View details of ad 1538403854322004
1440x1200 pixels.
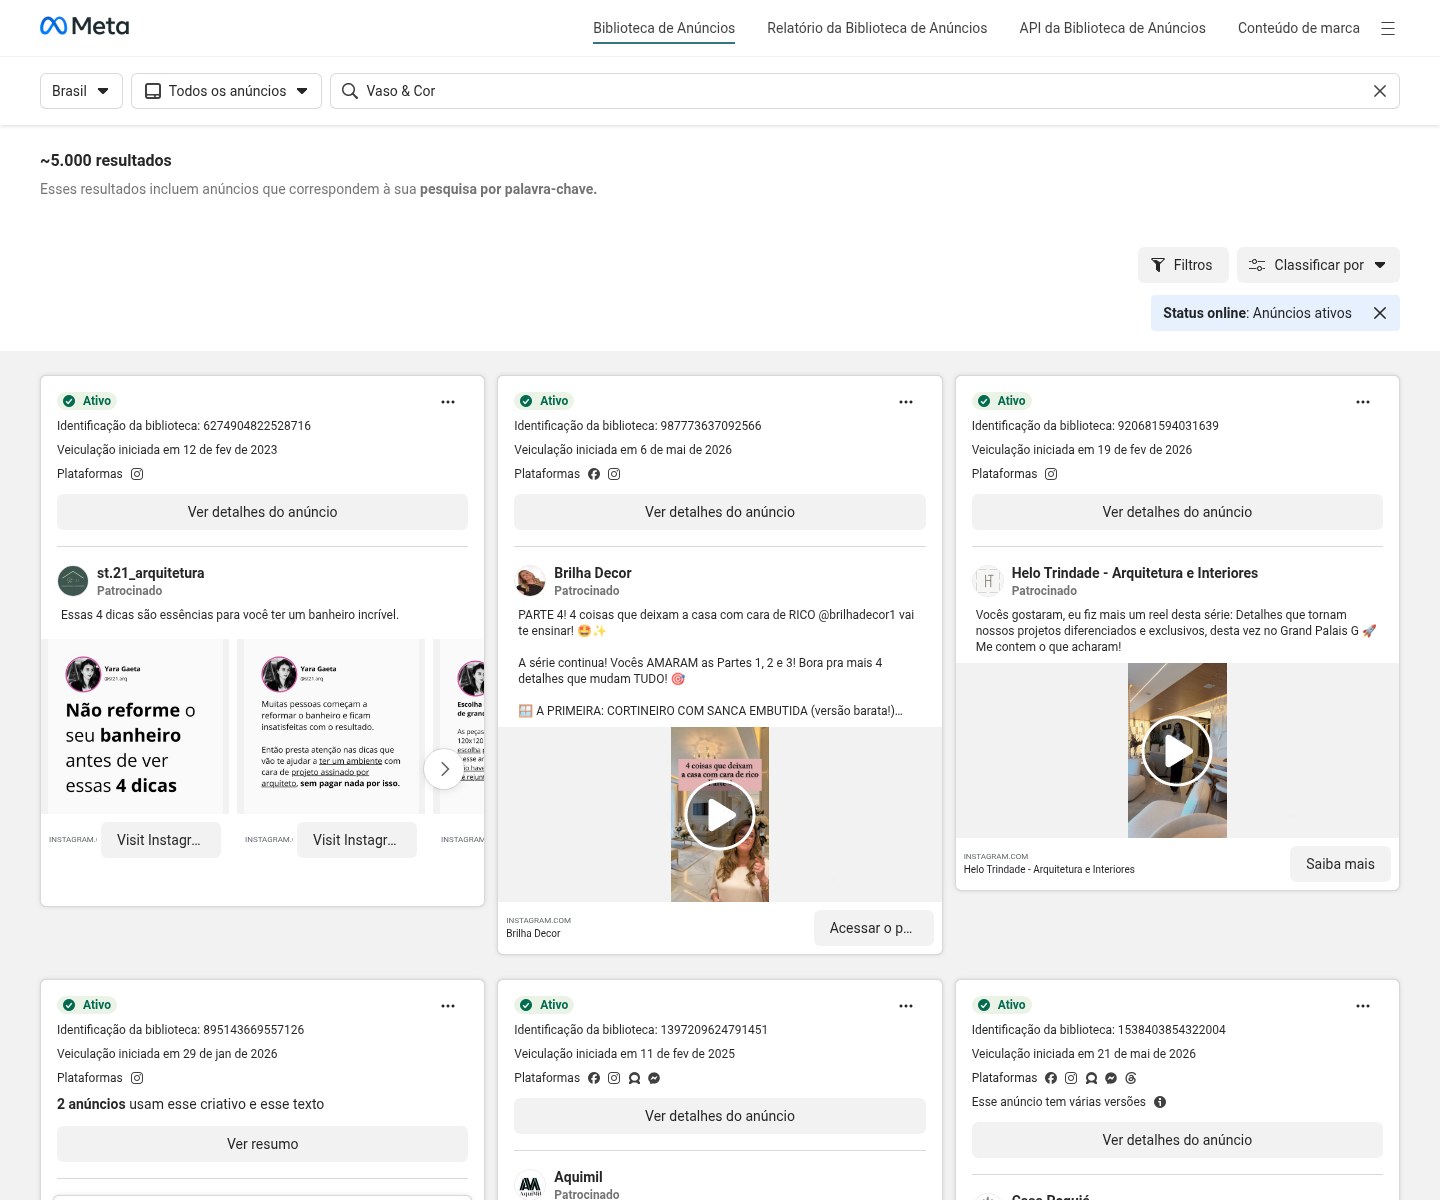pyautogui.click(x=1177, y=1140)
